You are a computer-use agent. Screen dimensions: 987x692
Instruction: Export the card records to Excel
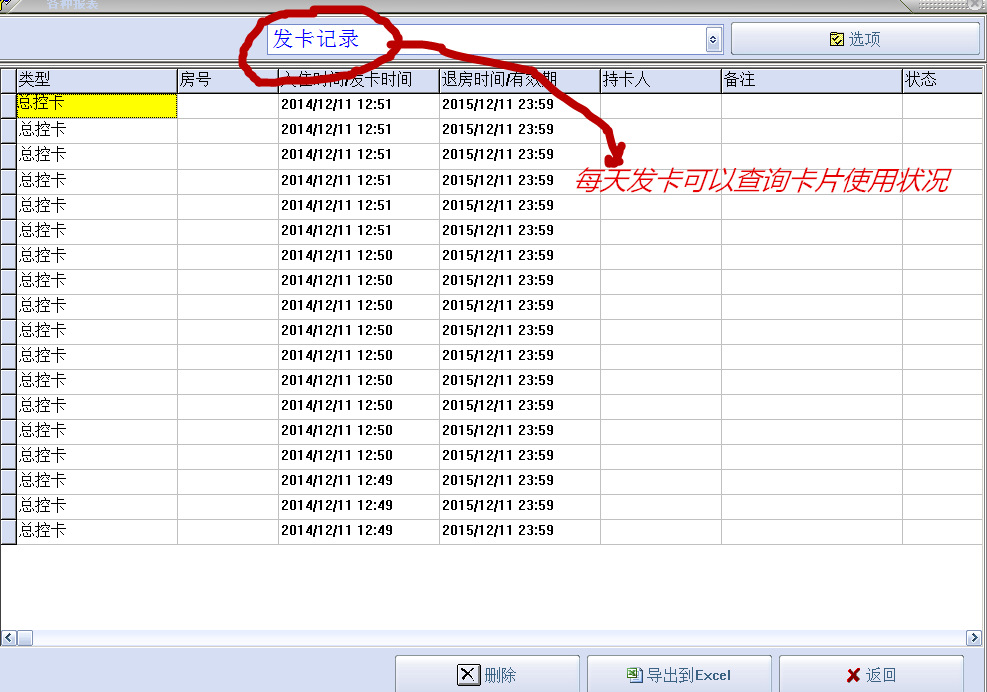point(679,675)
